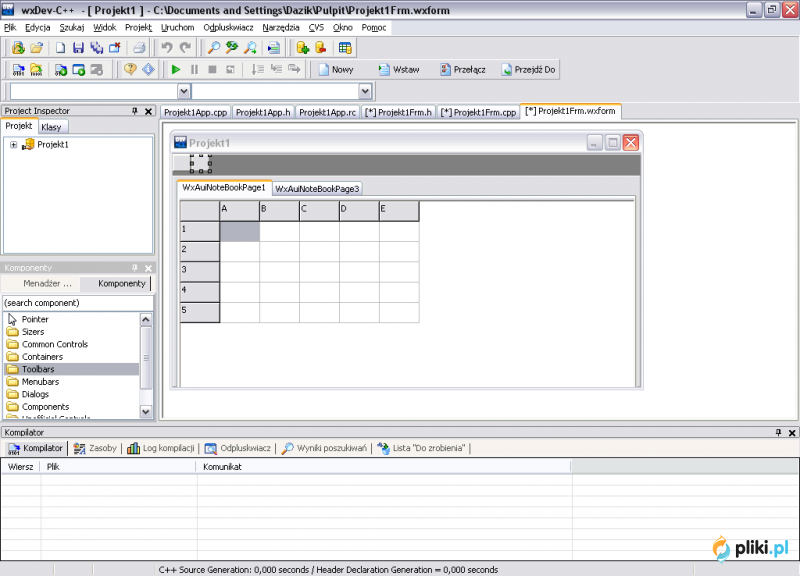Expand the Projekt1 tree node
Screen dimensions: 800x576
point(14,145)
